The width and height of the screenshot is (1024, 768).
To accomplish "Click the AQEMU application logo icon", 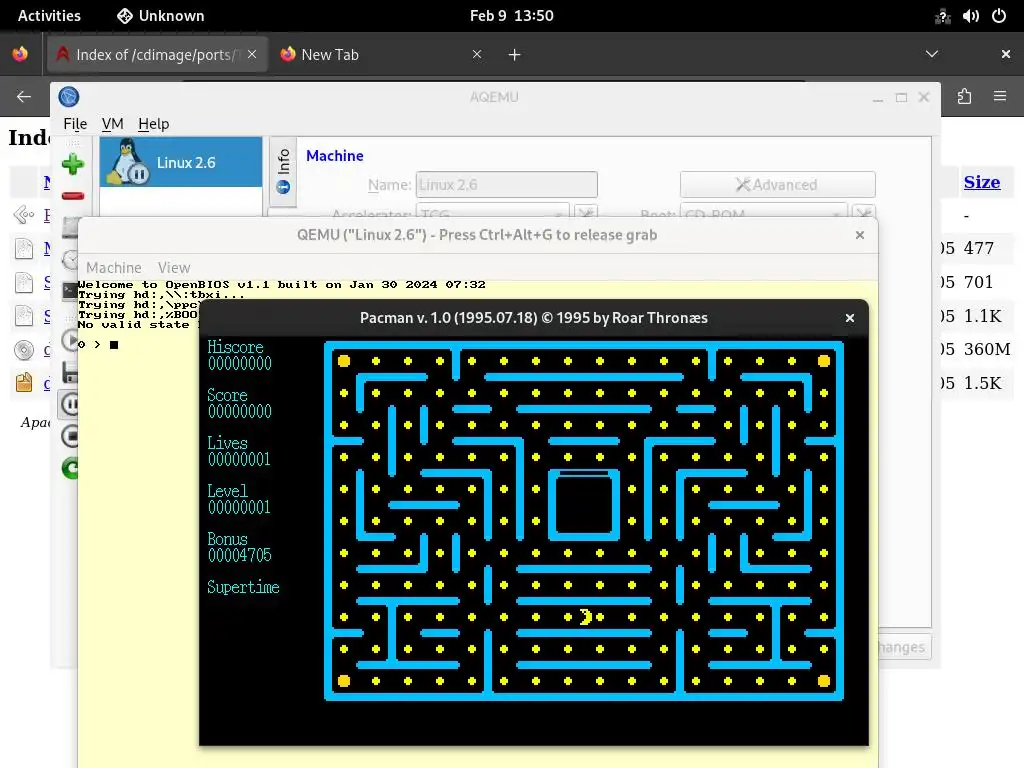I will click(x=69, y=97).
